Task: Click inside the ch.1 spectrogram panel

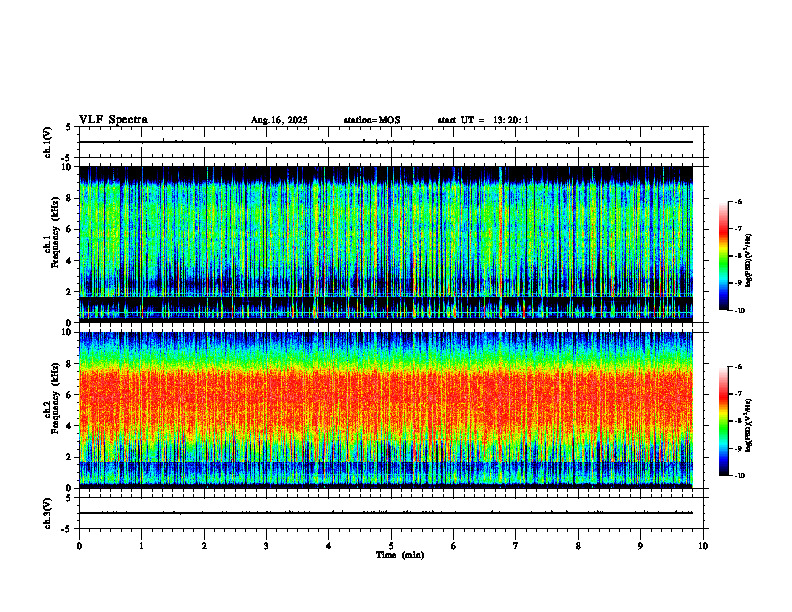Action: pyautogui.click(x=386, y=244)
